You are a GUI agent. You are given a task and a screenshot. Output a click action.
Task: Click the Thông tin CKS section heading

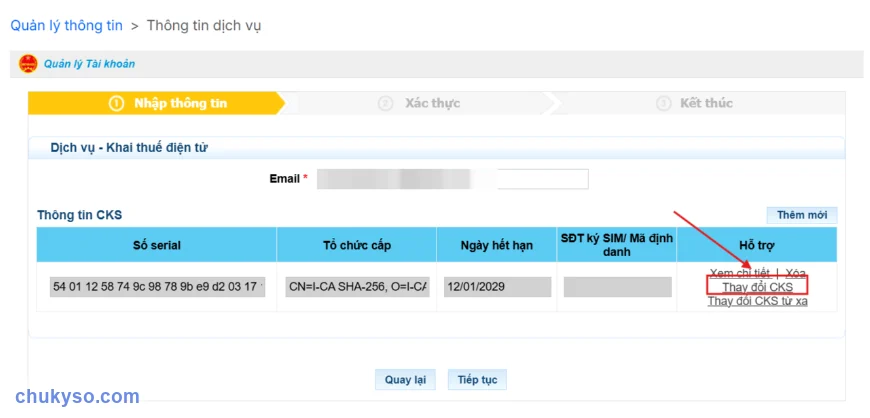pyautogui.click(x=79, y=215)
